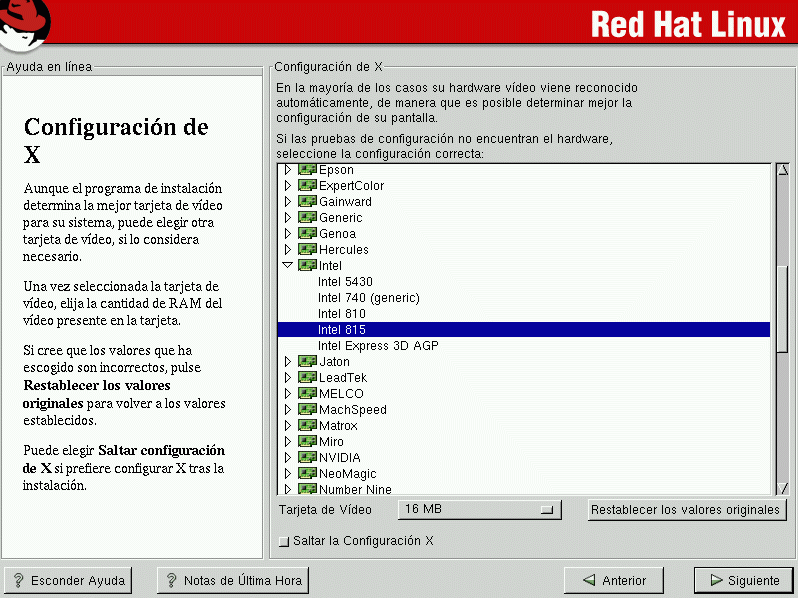Screen dimensions: 798x598
Task: Click the Hercules vendor card icon
Action: (307, 250)
